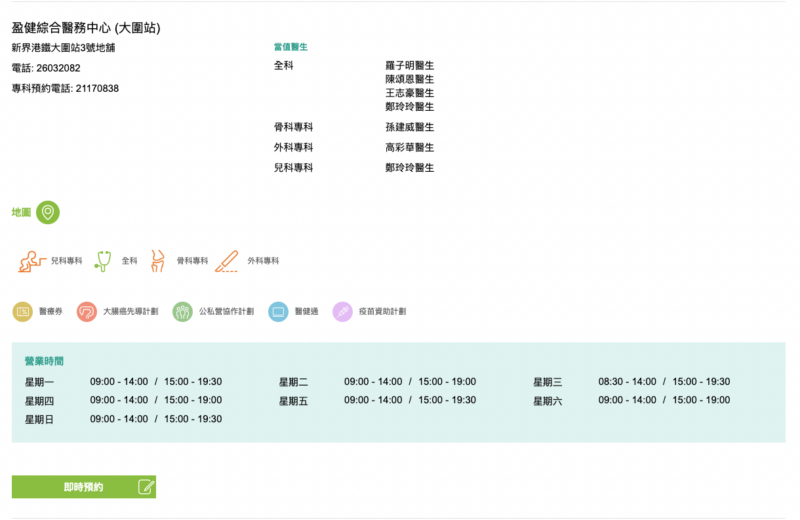The image size is (800, 520).
Task: Open the public-private partnership (公私營協作計劃) icon
Action: click(x=182, y=312)
